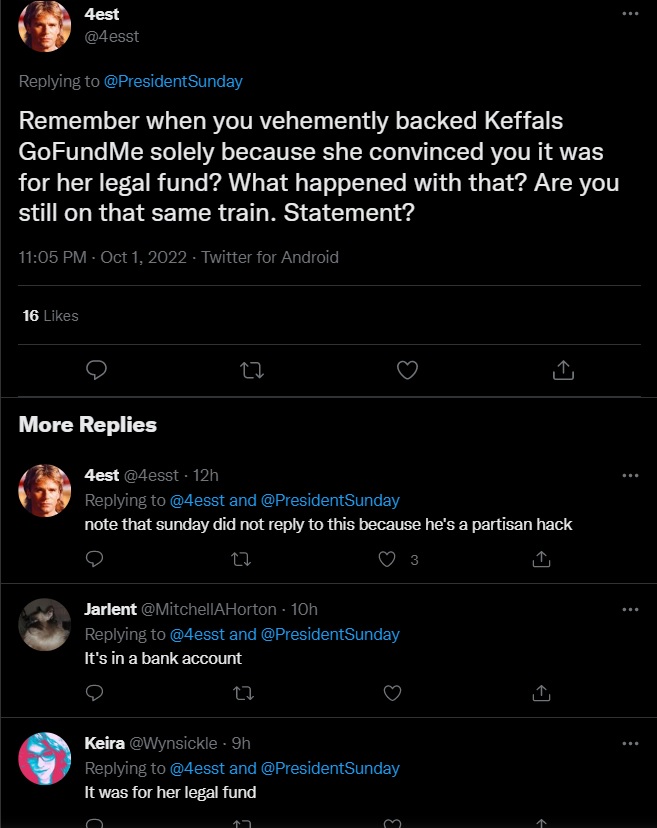This screenshot has height=828, width=657.
Task: Open more options on the main tweet
Action: [x=629, y=14]
